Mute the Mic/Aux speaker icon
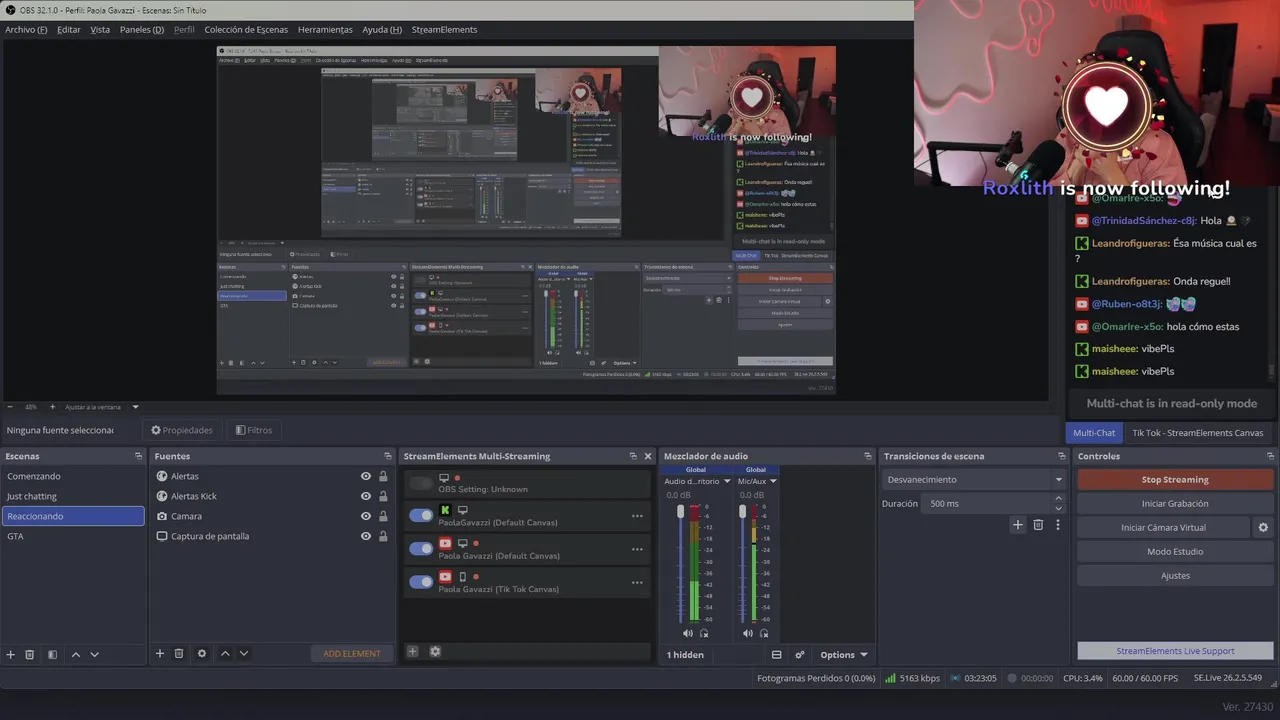1280x720 pixels. [x=747, y=633]
